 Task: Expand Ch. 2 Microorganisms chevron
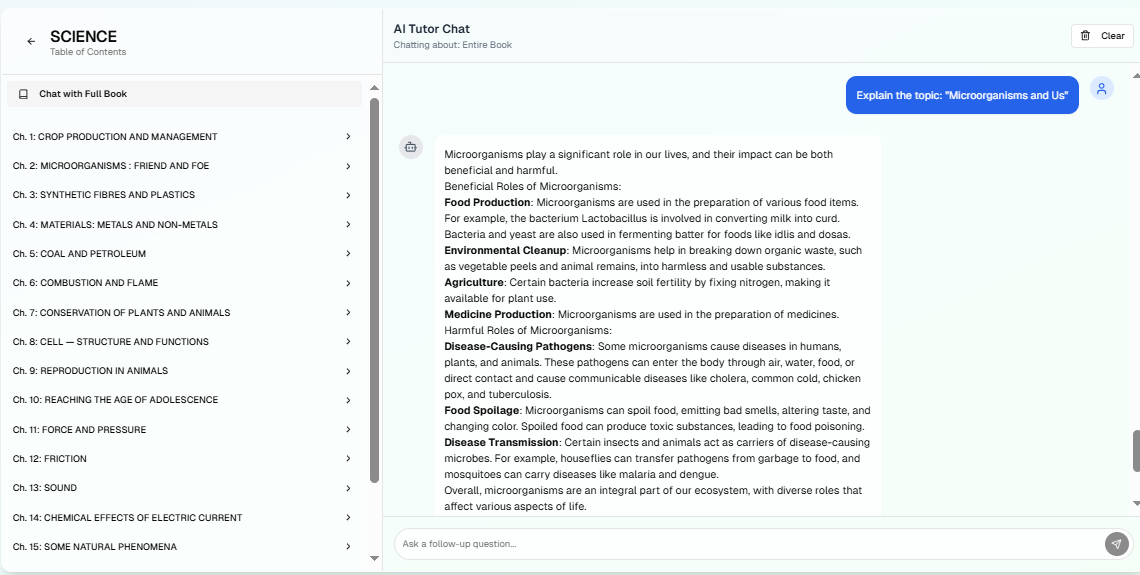point(348,166)
